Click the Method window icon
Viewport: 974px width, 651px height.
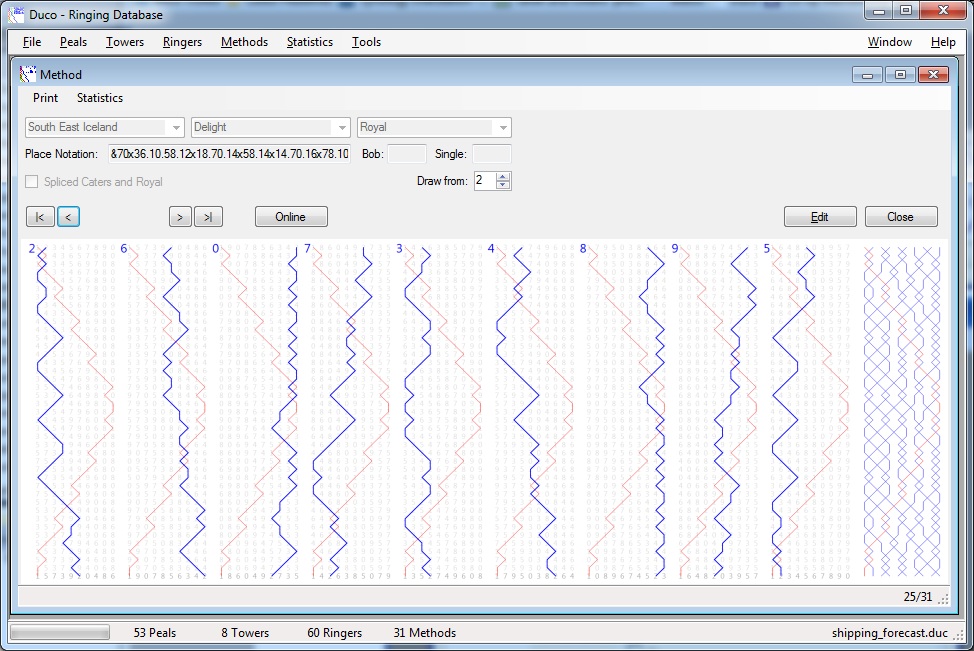click(28, 75)
